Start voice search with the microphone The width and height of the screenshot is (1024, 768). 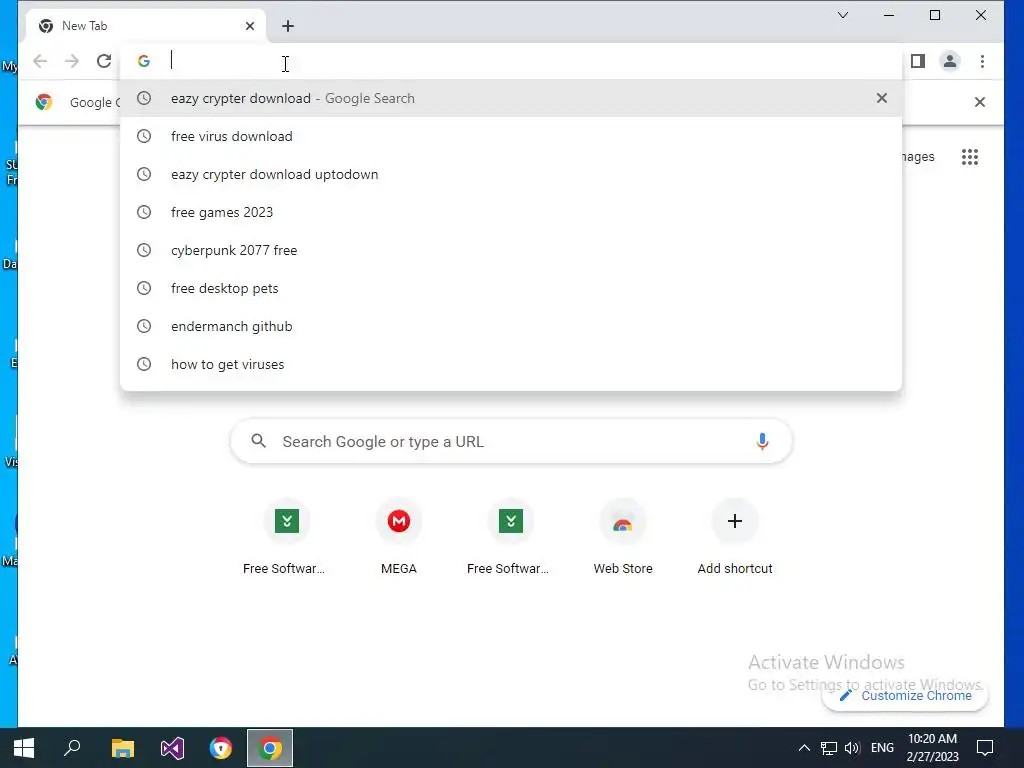tap(762, 441)
